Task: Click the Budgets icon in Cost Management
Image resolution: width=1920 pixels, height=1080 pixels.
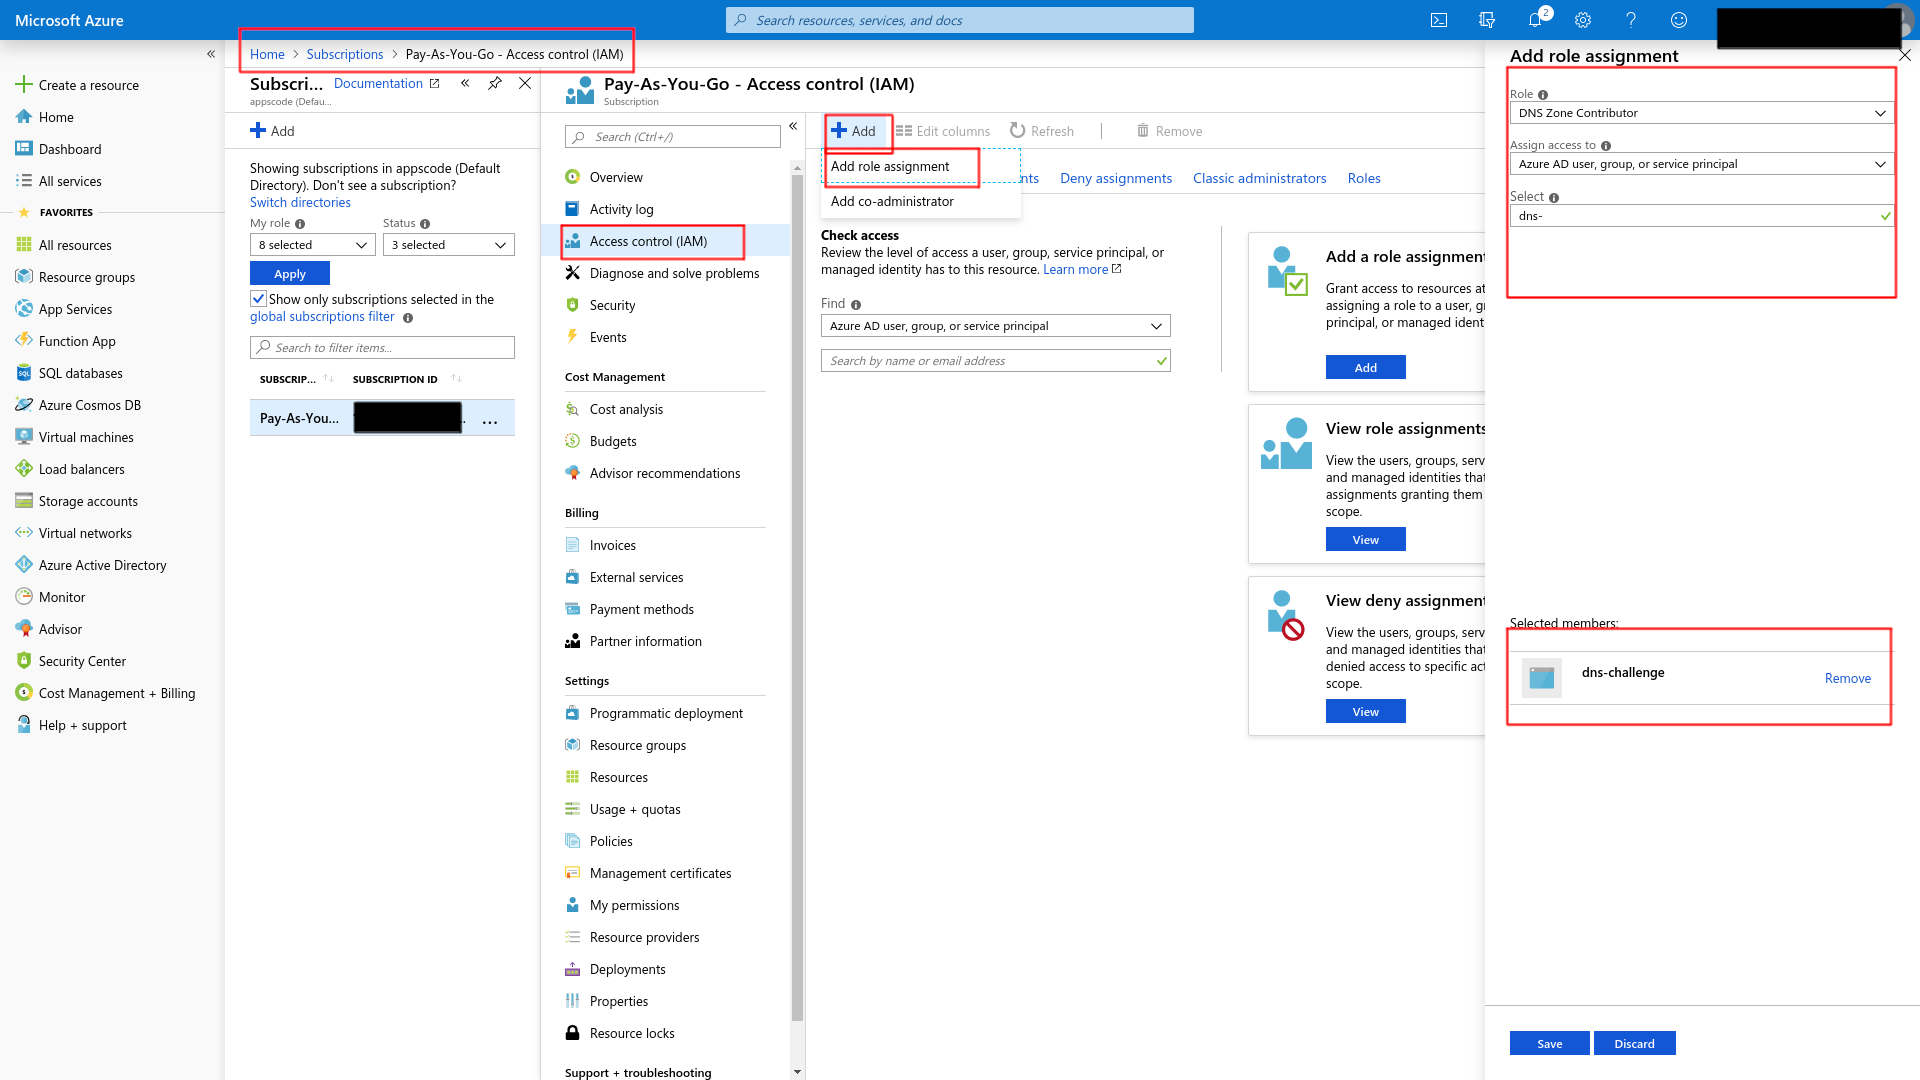Action: coord(574,439)
